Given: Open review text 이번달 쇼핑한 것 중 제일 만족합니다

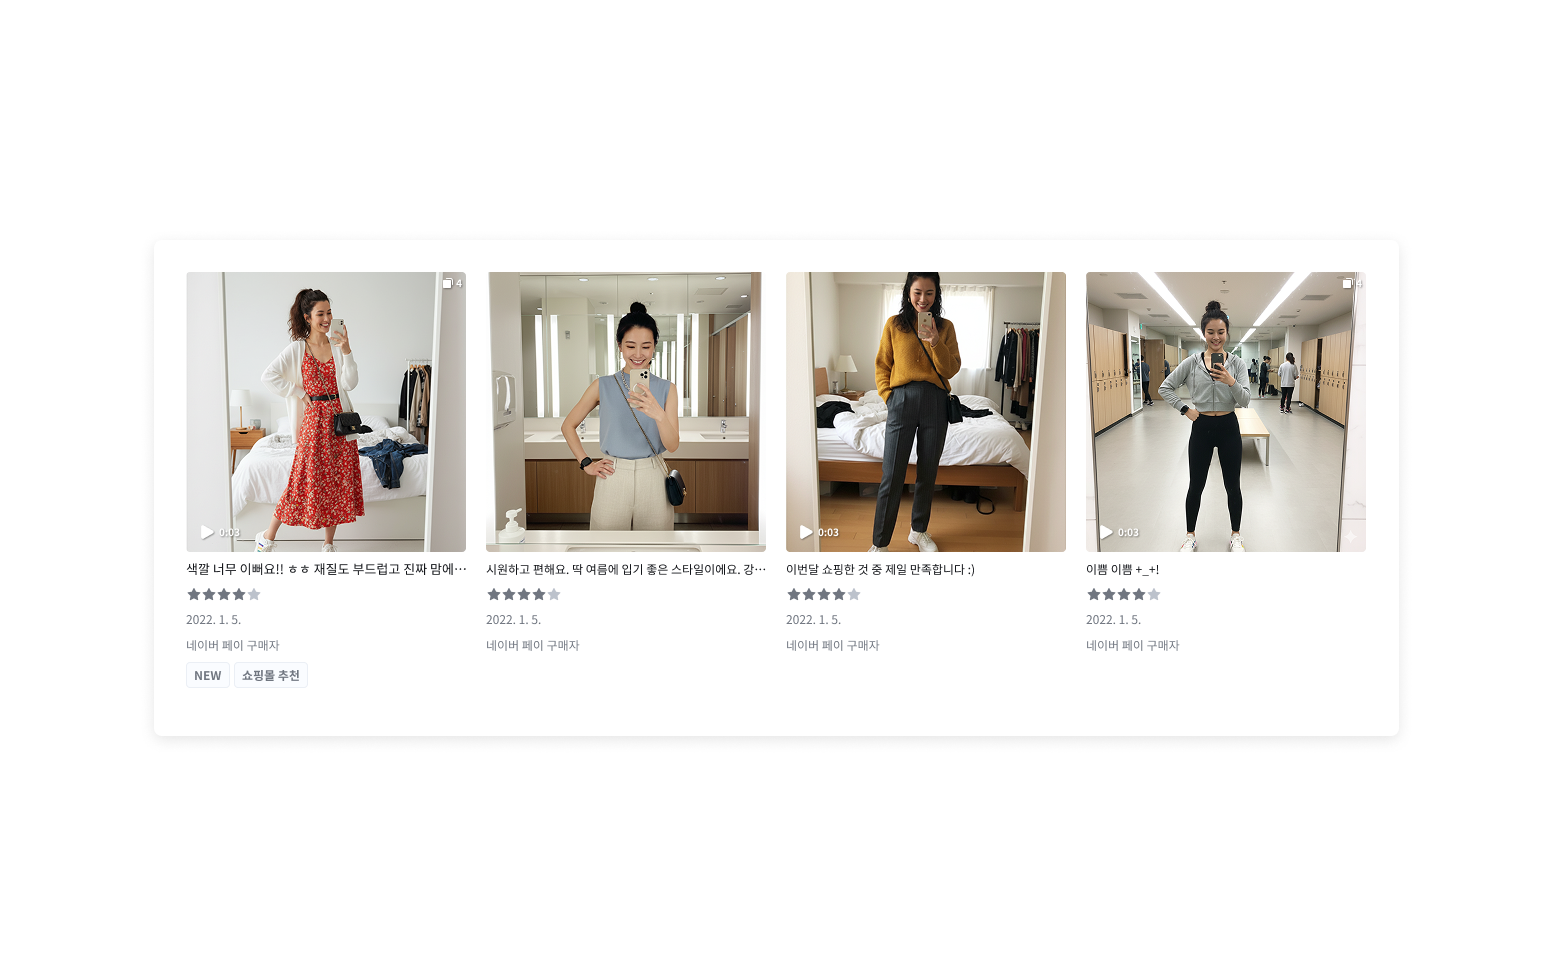Looking at the screenshot, I should (880, 569).
